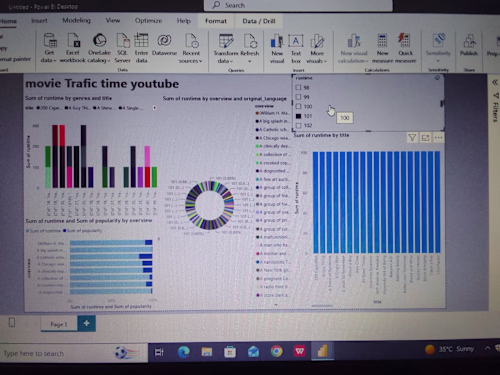Publish the report
Viewport: 500px width, 375px height.
click(x=469, y=44)
